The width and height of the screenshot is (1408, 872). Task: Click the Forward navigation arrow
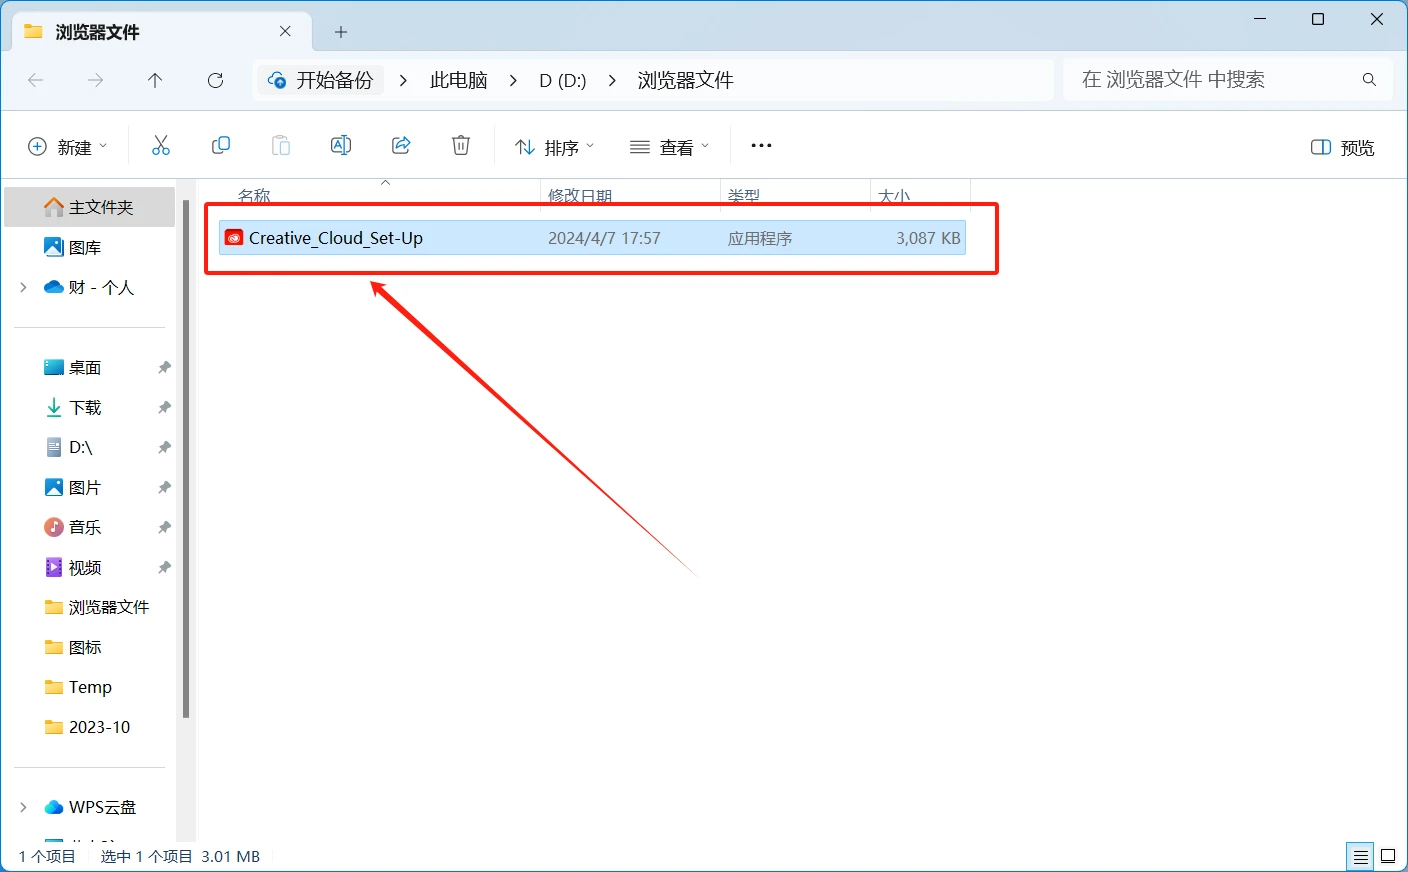click(x=95, y=80)
